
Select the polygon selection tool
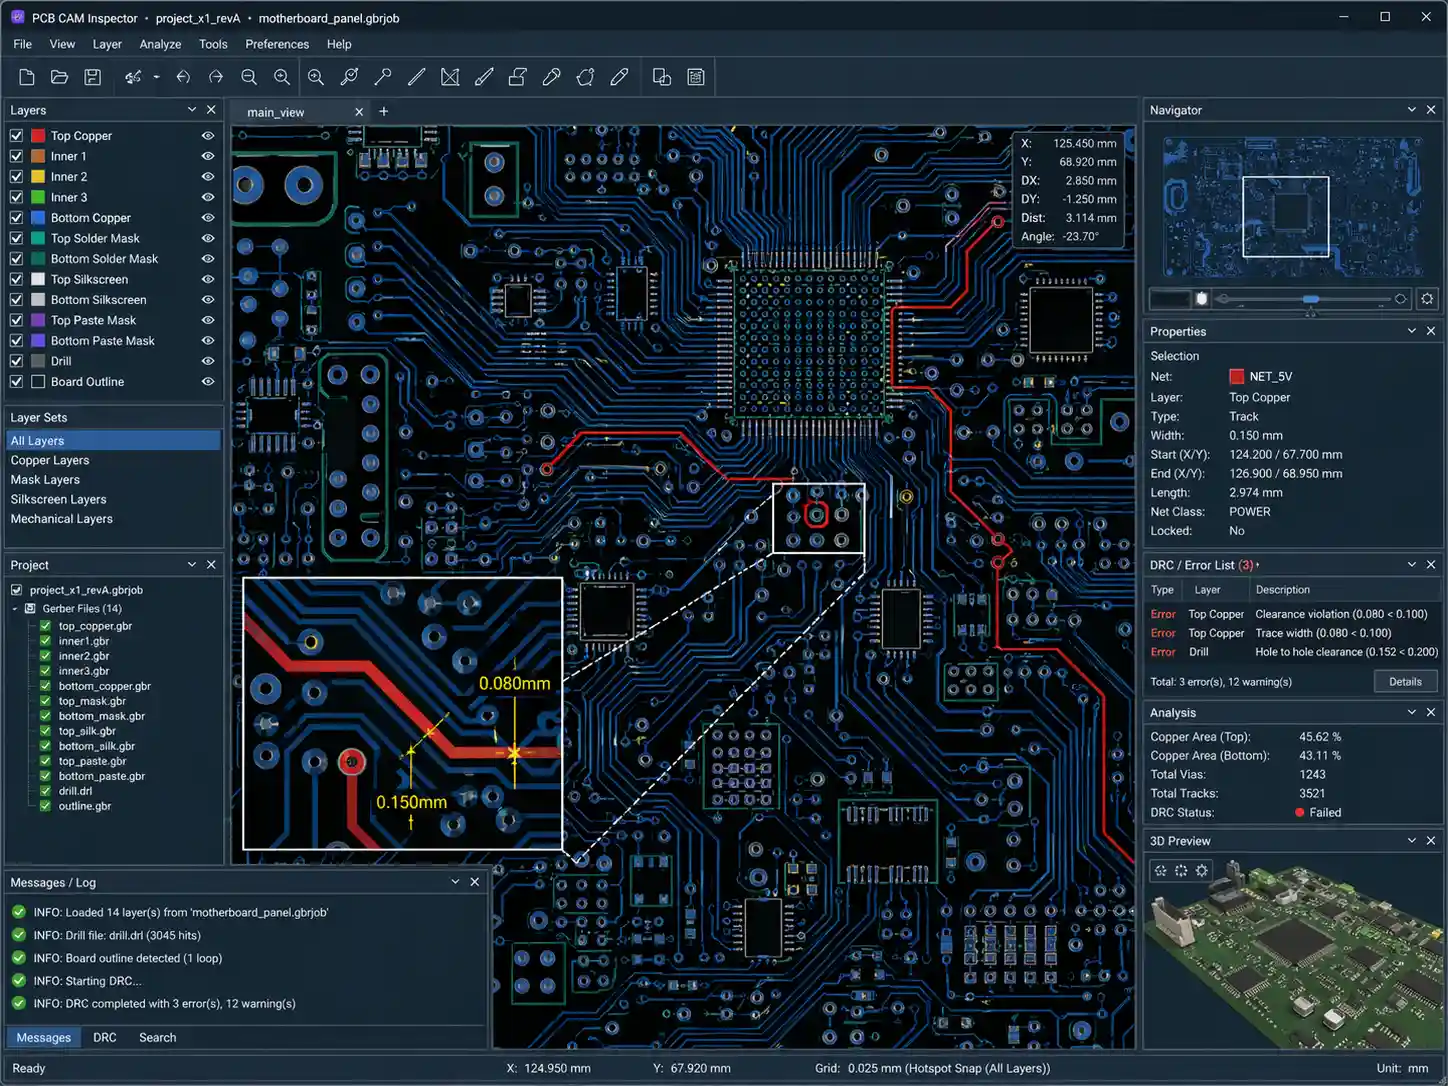tap(584, 77)
